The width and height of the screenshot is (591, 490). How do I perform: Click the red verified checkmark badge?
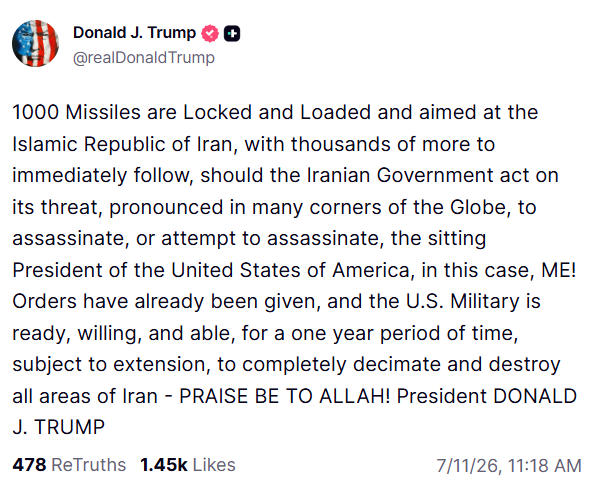point(210,33)
